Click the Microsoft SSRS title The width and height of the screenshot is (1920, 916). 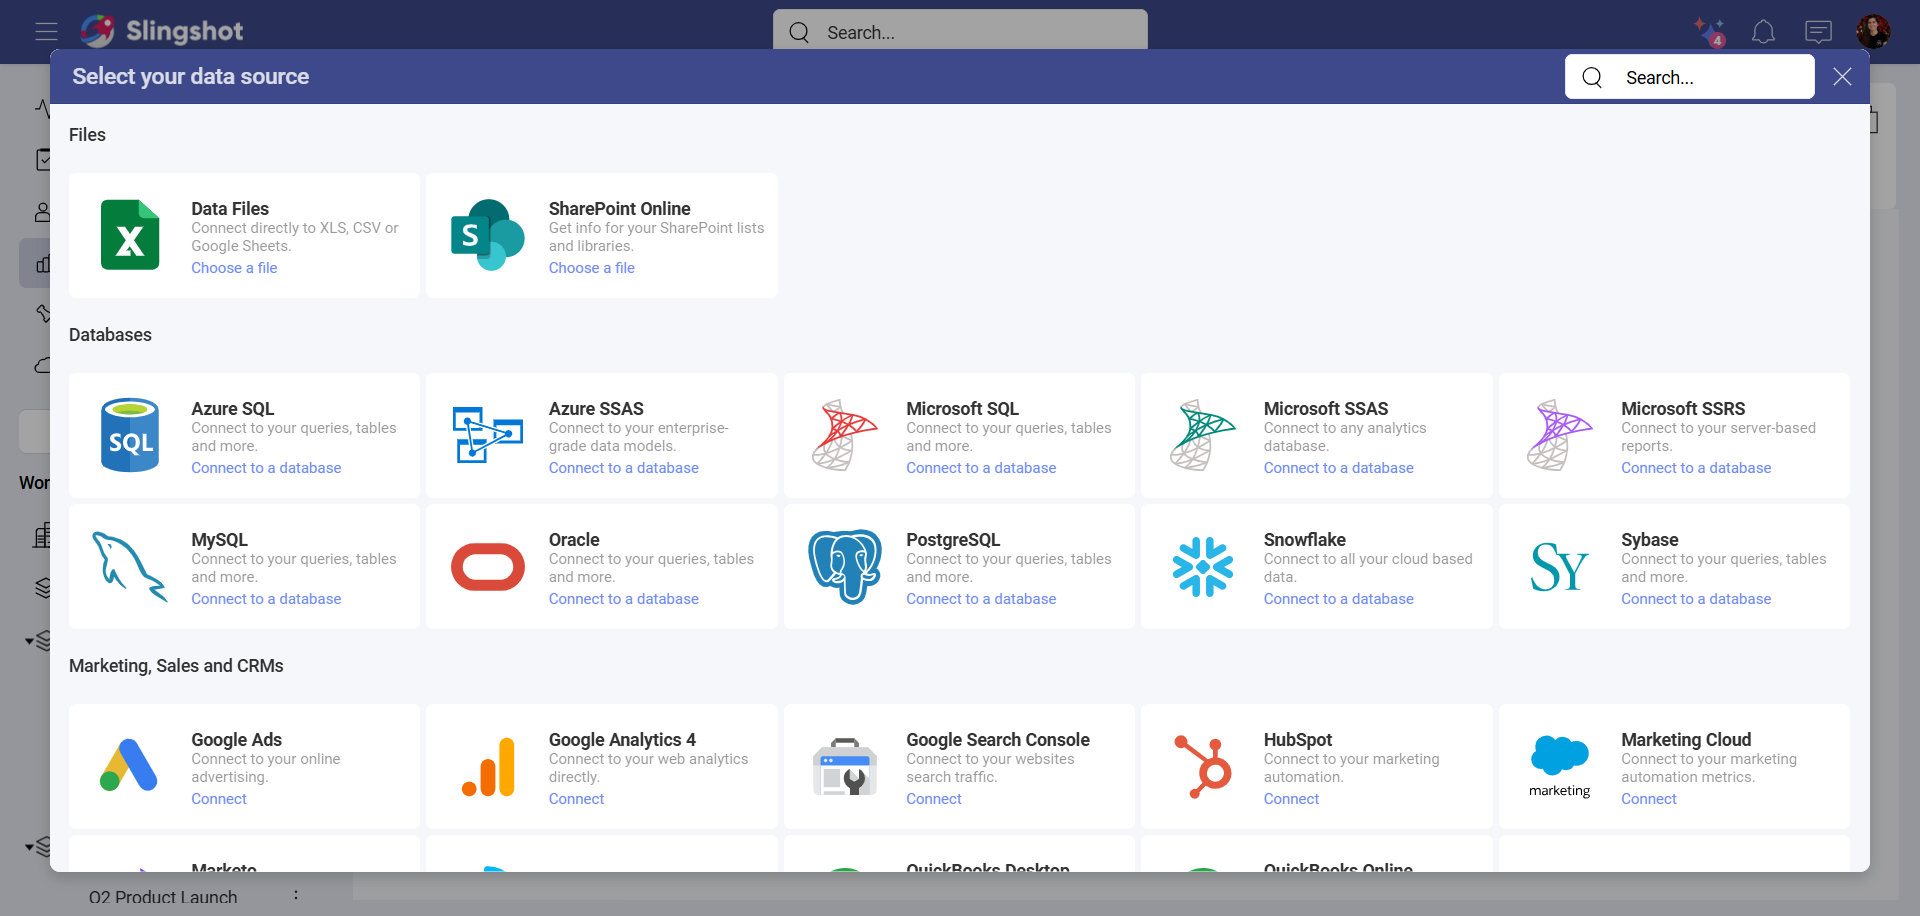[x=1683, y=409]
